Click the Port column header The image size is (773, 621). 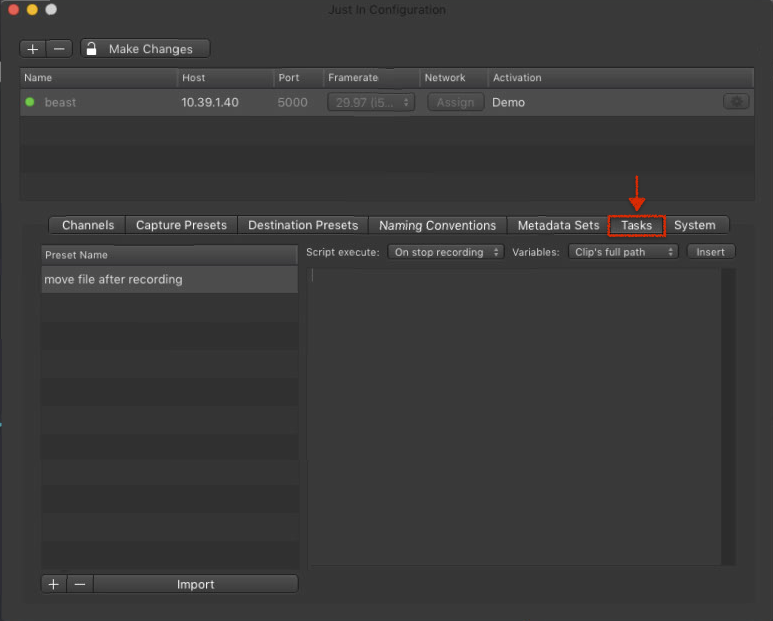pos(298,78)
